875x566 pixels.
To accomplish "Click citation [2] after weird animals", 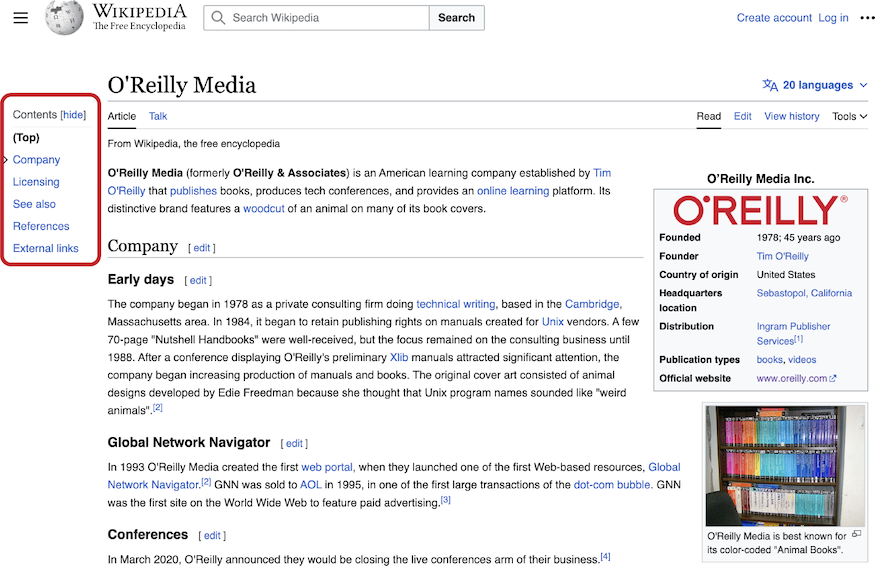I will [158, 407].
